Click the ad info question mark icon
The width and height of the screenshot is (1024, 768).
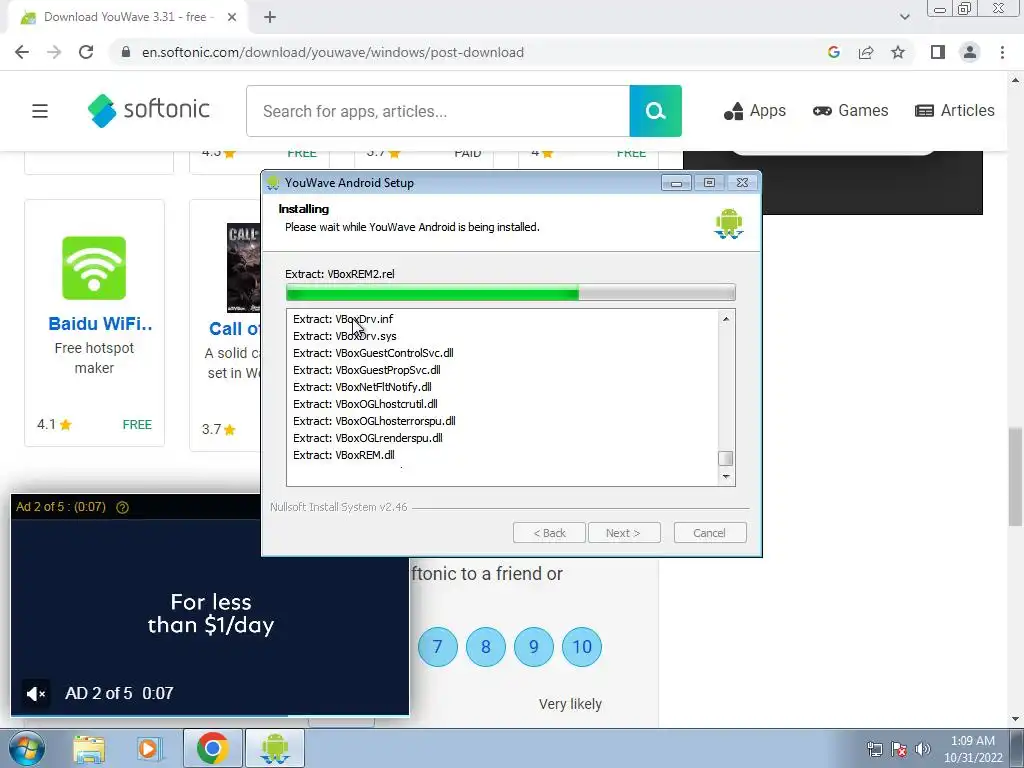122,507
